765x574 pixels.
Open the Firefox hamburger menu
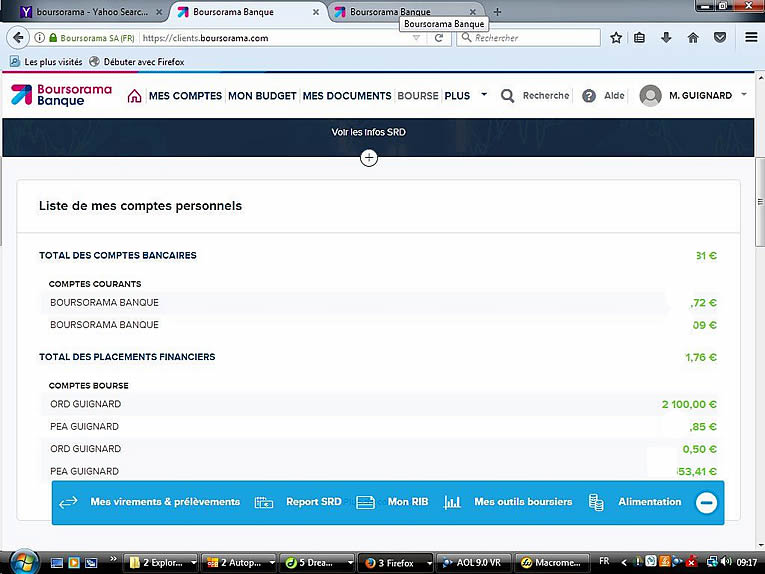coord(750,38)
